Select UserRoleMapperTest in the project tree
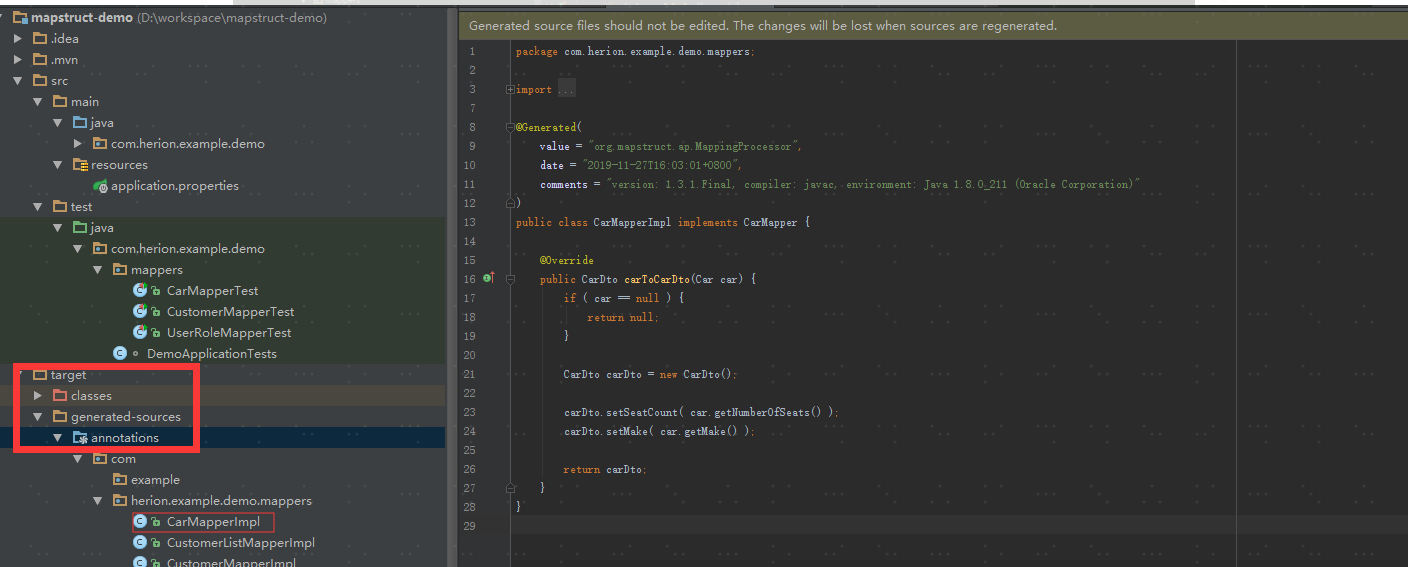 (x=229, y=333)
